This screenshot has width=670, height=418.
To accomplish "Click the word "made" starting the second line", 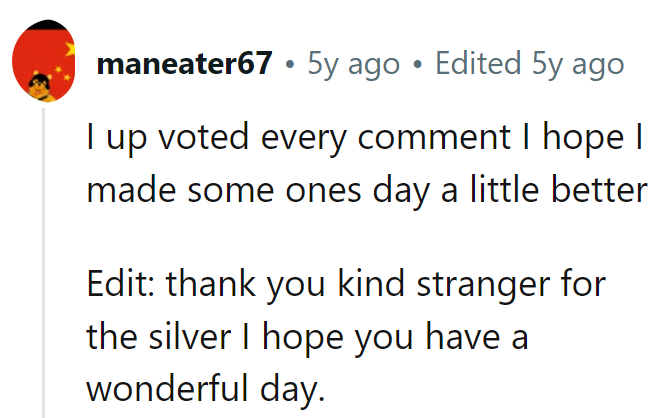I will [131, 190].
